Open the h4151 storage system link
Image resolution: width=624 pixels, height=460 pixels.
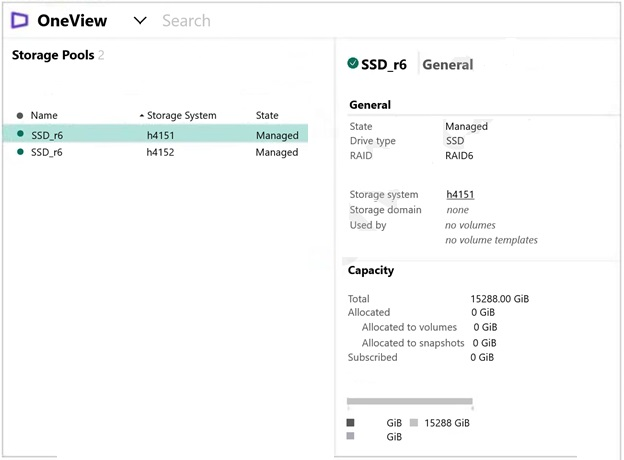461,195
